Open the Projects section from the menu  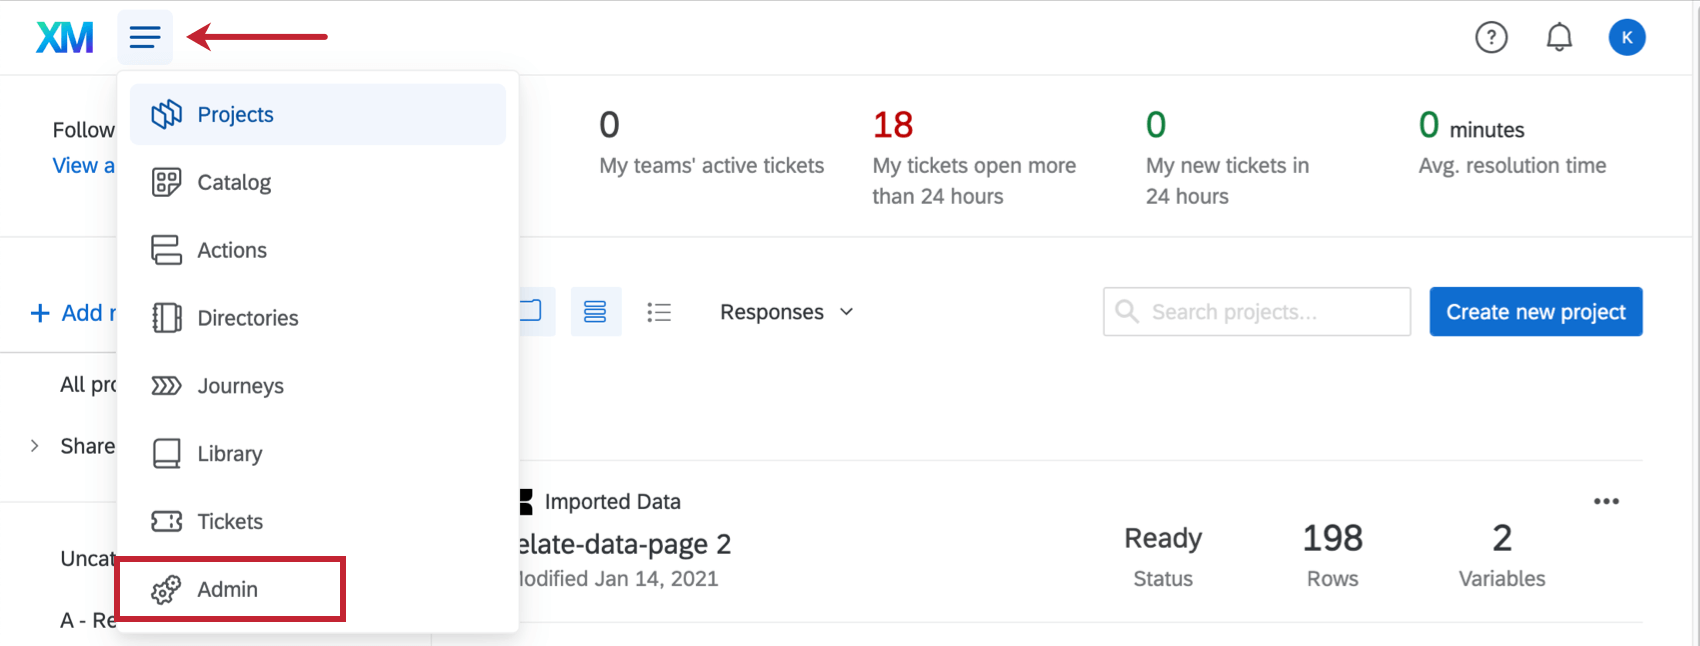(x=235, y=114)
